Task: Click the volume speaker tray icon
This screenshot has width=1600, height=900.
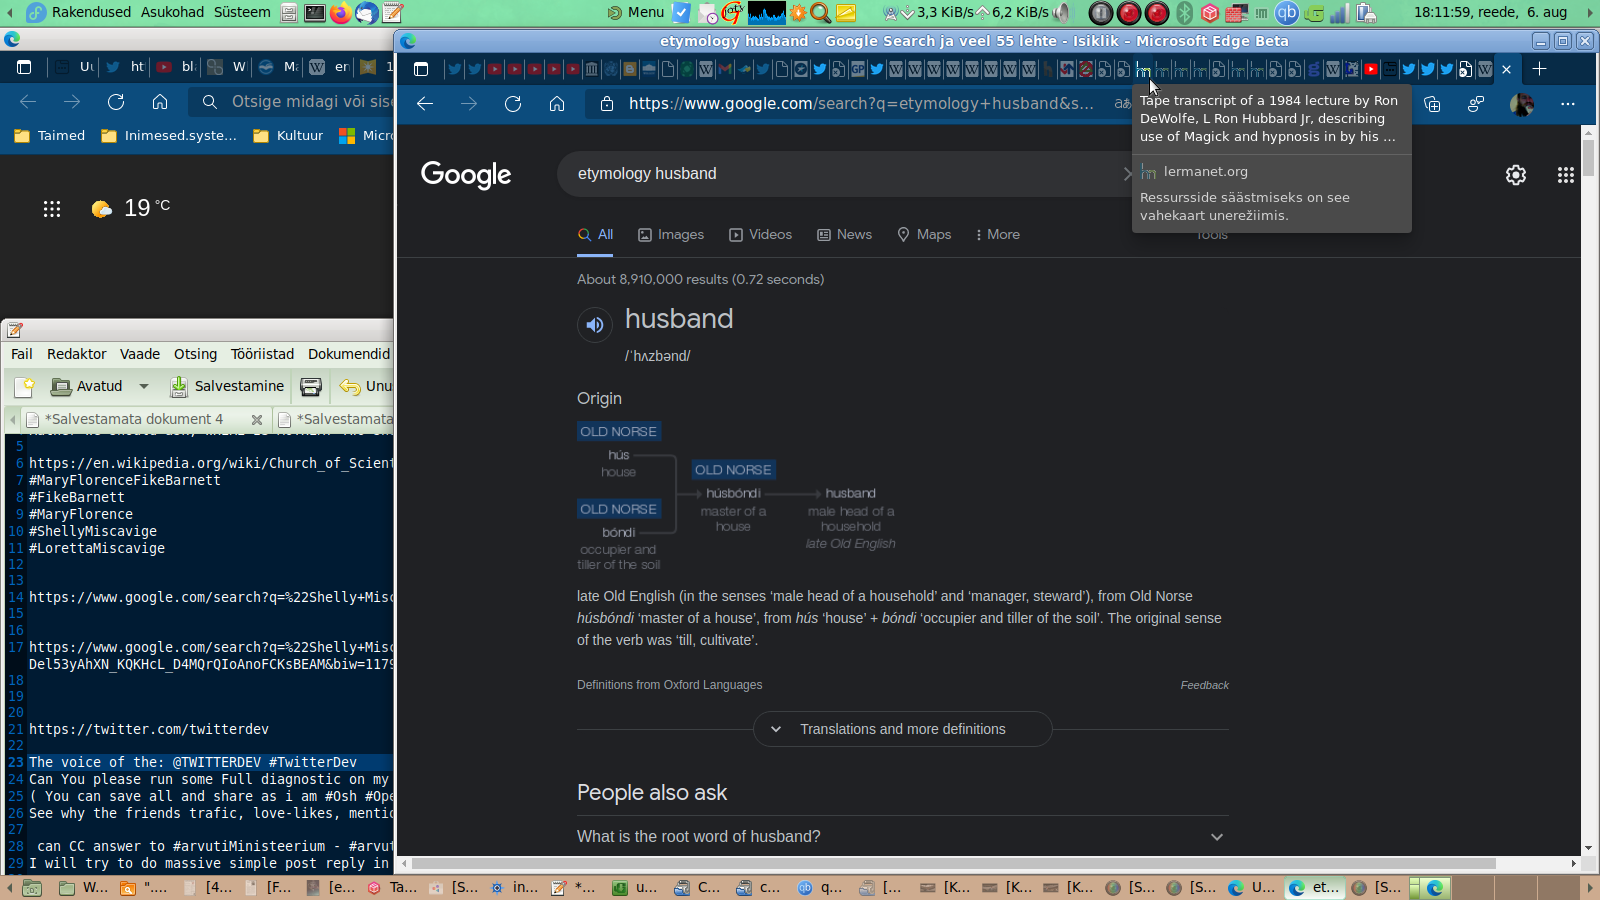Action: pyautogui.click(x=1061, y=13)
